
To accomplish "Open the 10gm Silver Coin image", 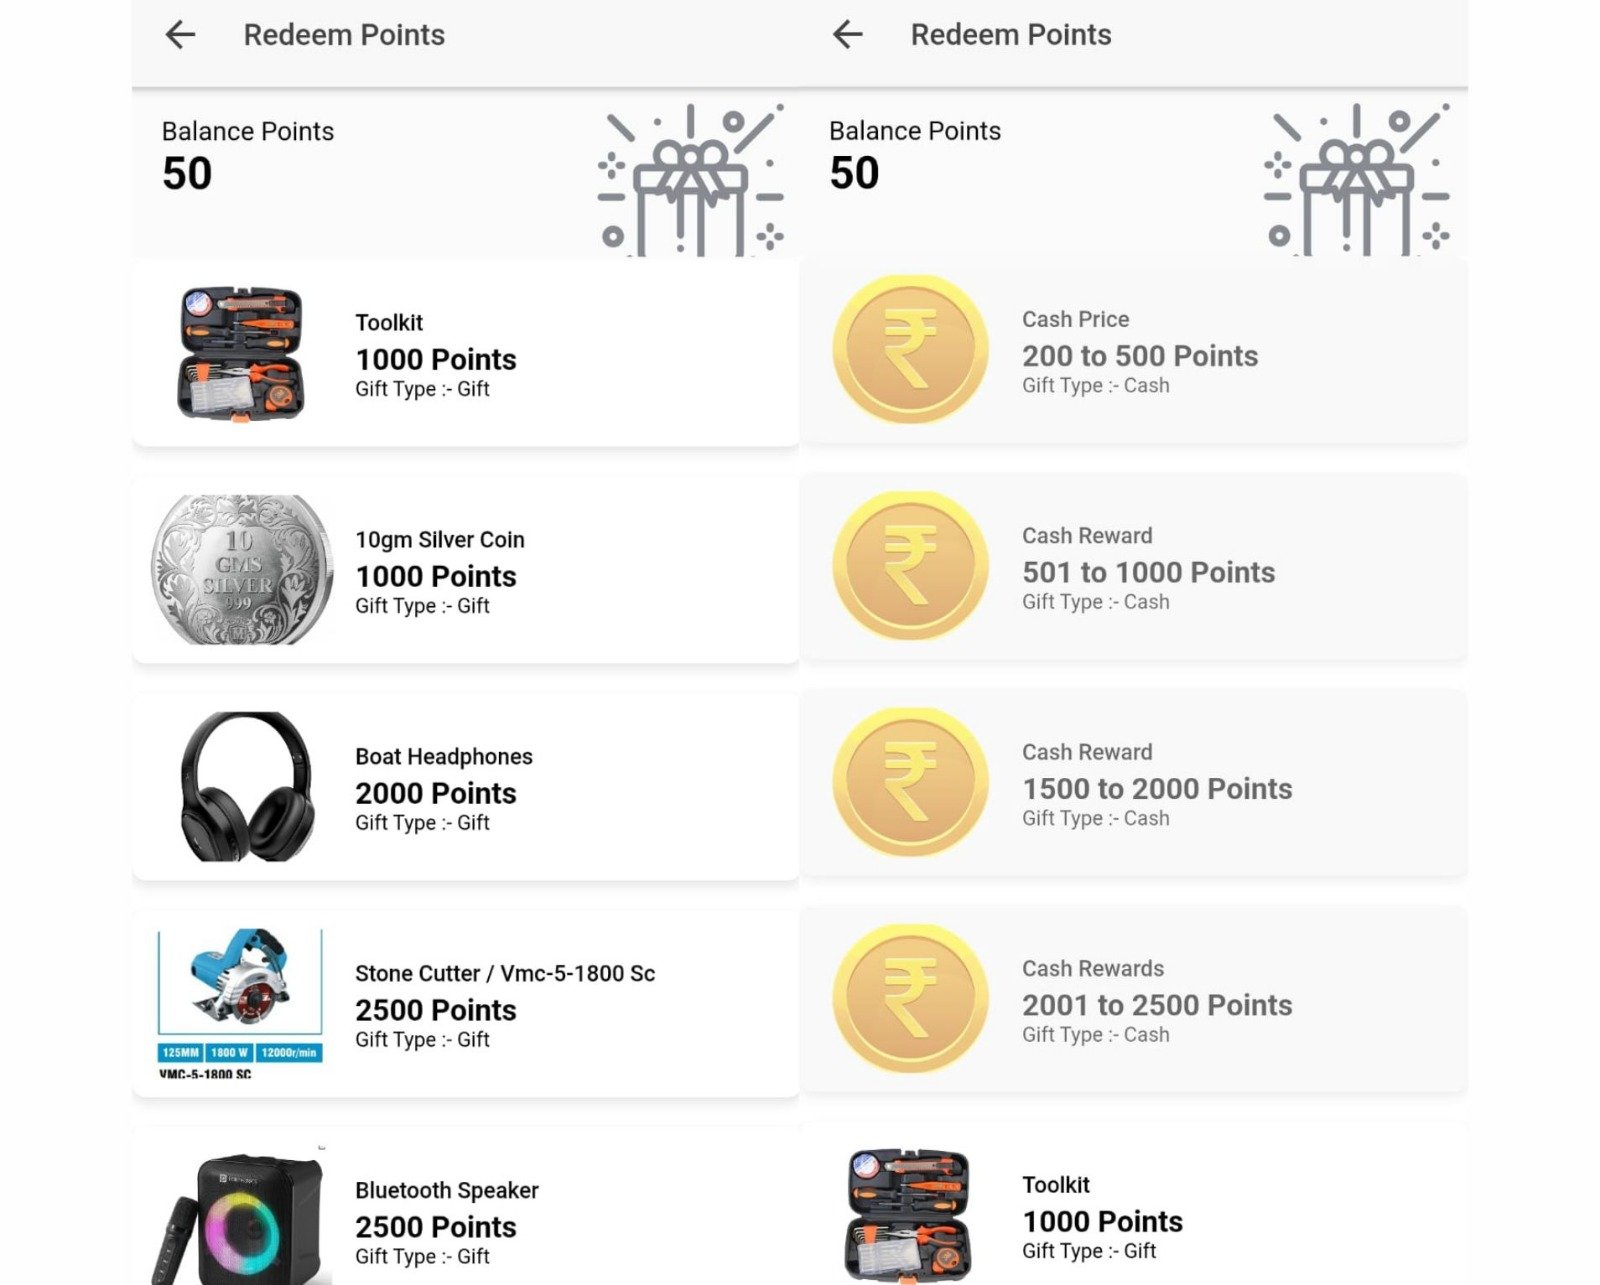I will tap(242, 569).
